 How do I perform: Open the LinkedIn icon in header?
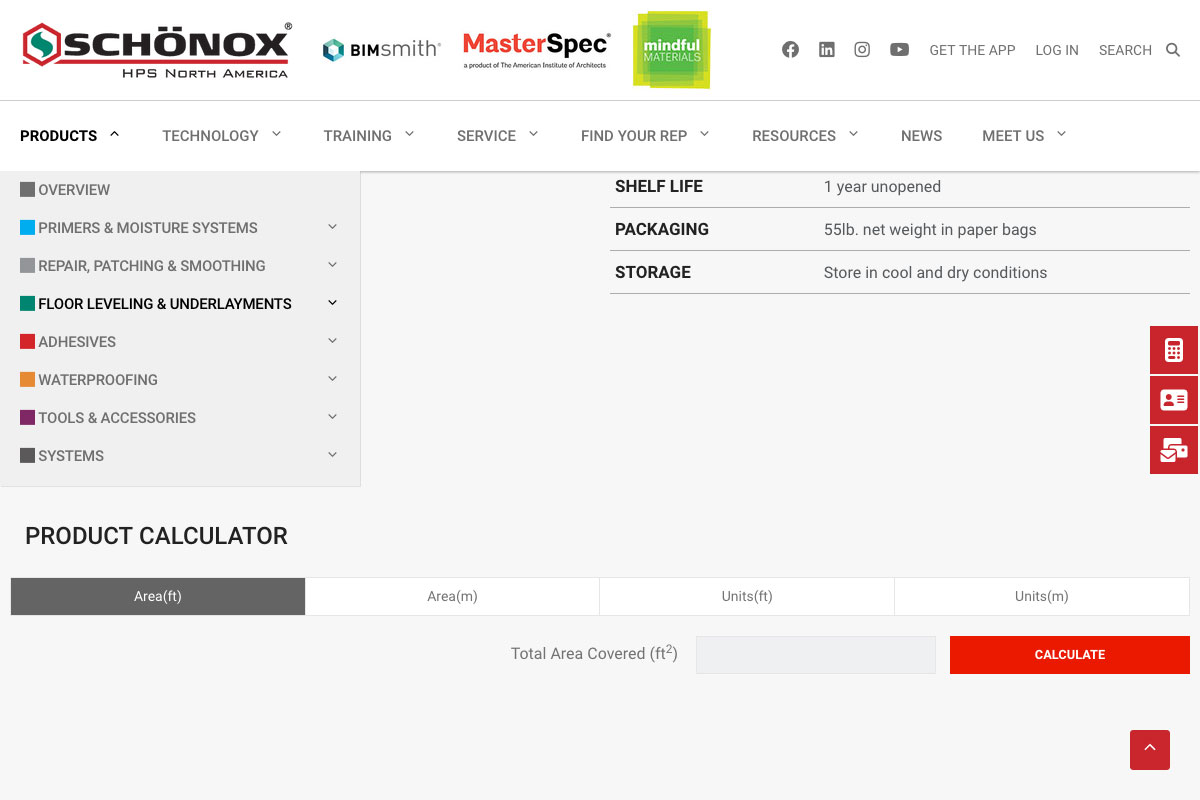tap(826, 50)
